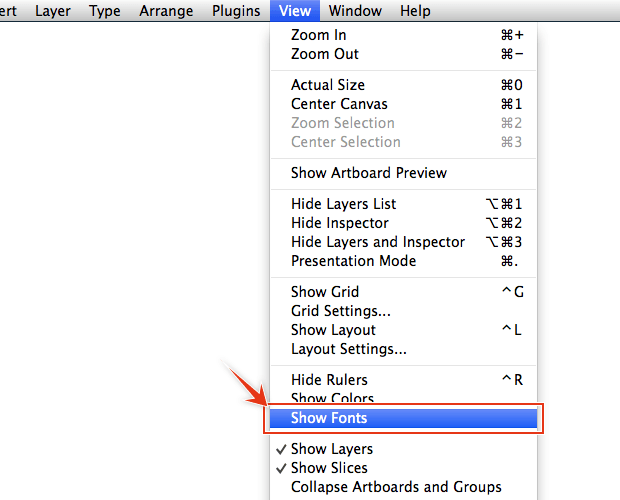
Task: Enter Presentation Mode
Action: click(353, 261)
